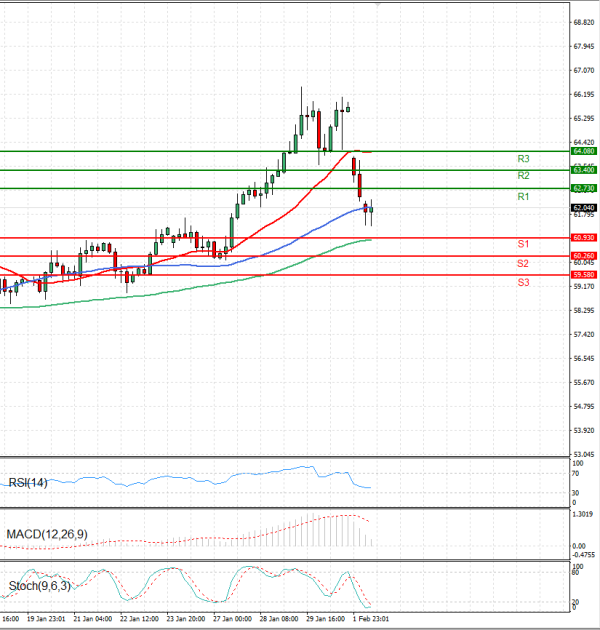Click the 60.260 red price tag
This screenshot has height=630, width=600.
pyautogui.click(x=584, y=256)
